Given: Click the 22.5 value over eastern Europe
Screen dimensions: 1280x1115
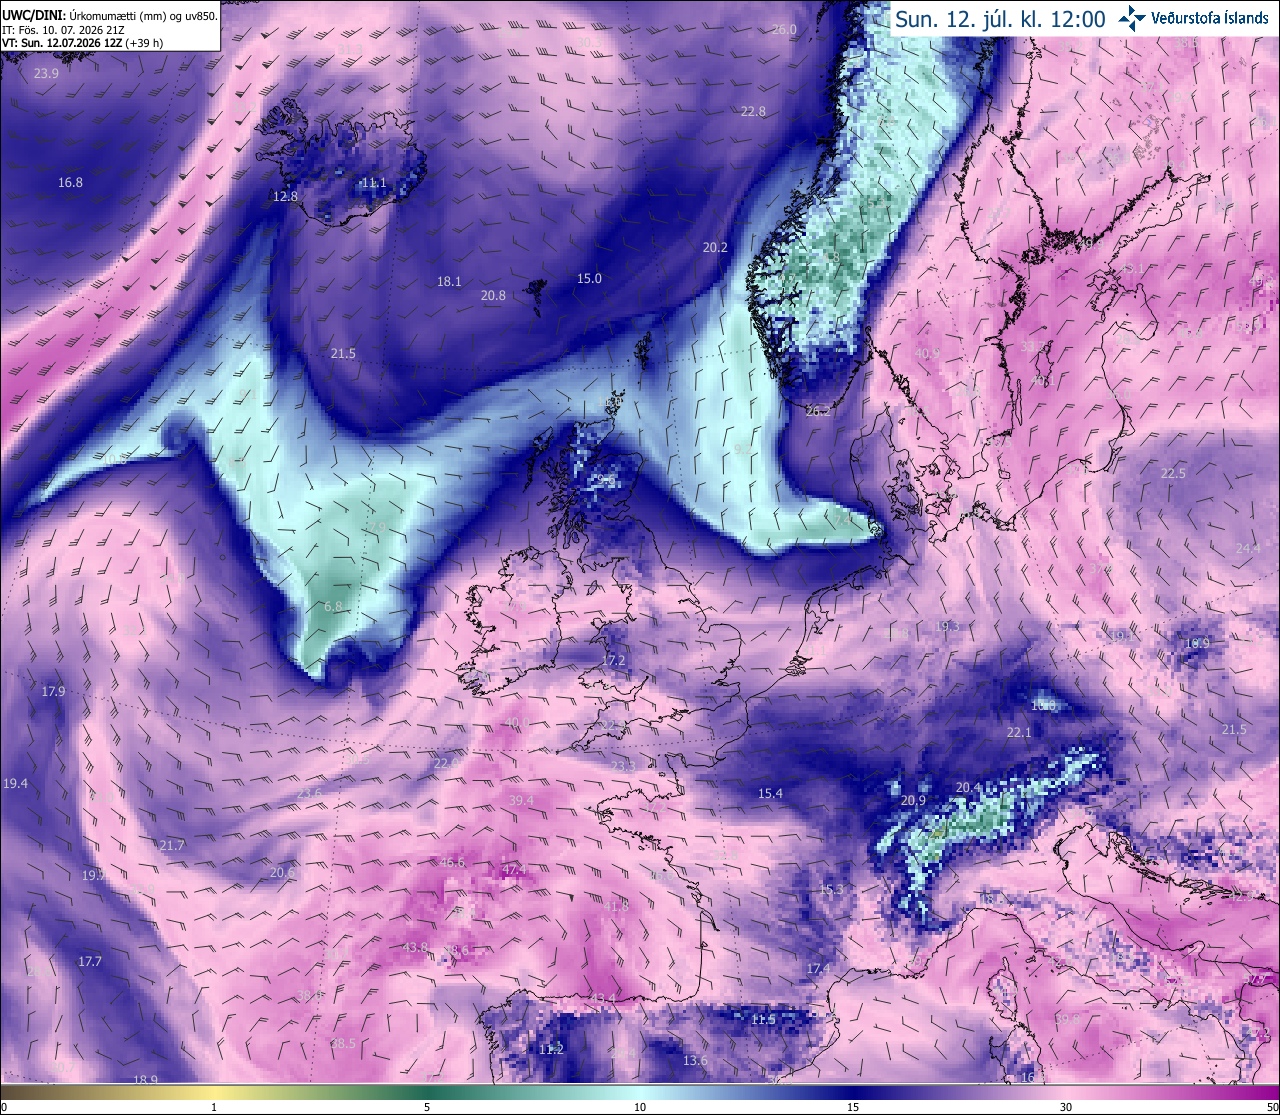Looking at the screenshot, I should pos(1172,473).
